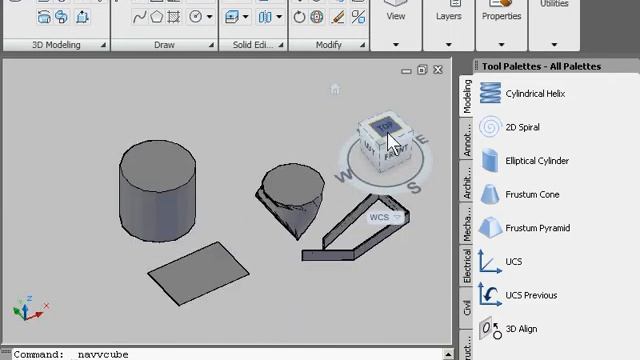The height and width of the screenshot is (360, 640).
Task: Expand the 3D Modeling panel
Action: click(x=103, y=45)
